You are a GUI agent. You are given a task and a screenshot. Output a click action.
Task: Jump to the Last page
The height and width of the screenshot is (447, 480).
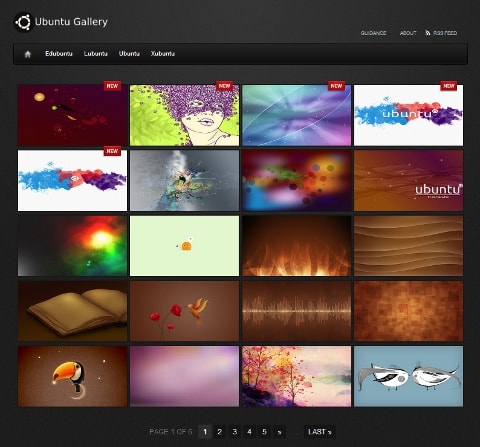click(320, 432)
